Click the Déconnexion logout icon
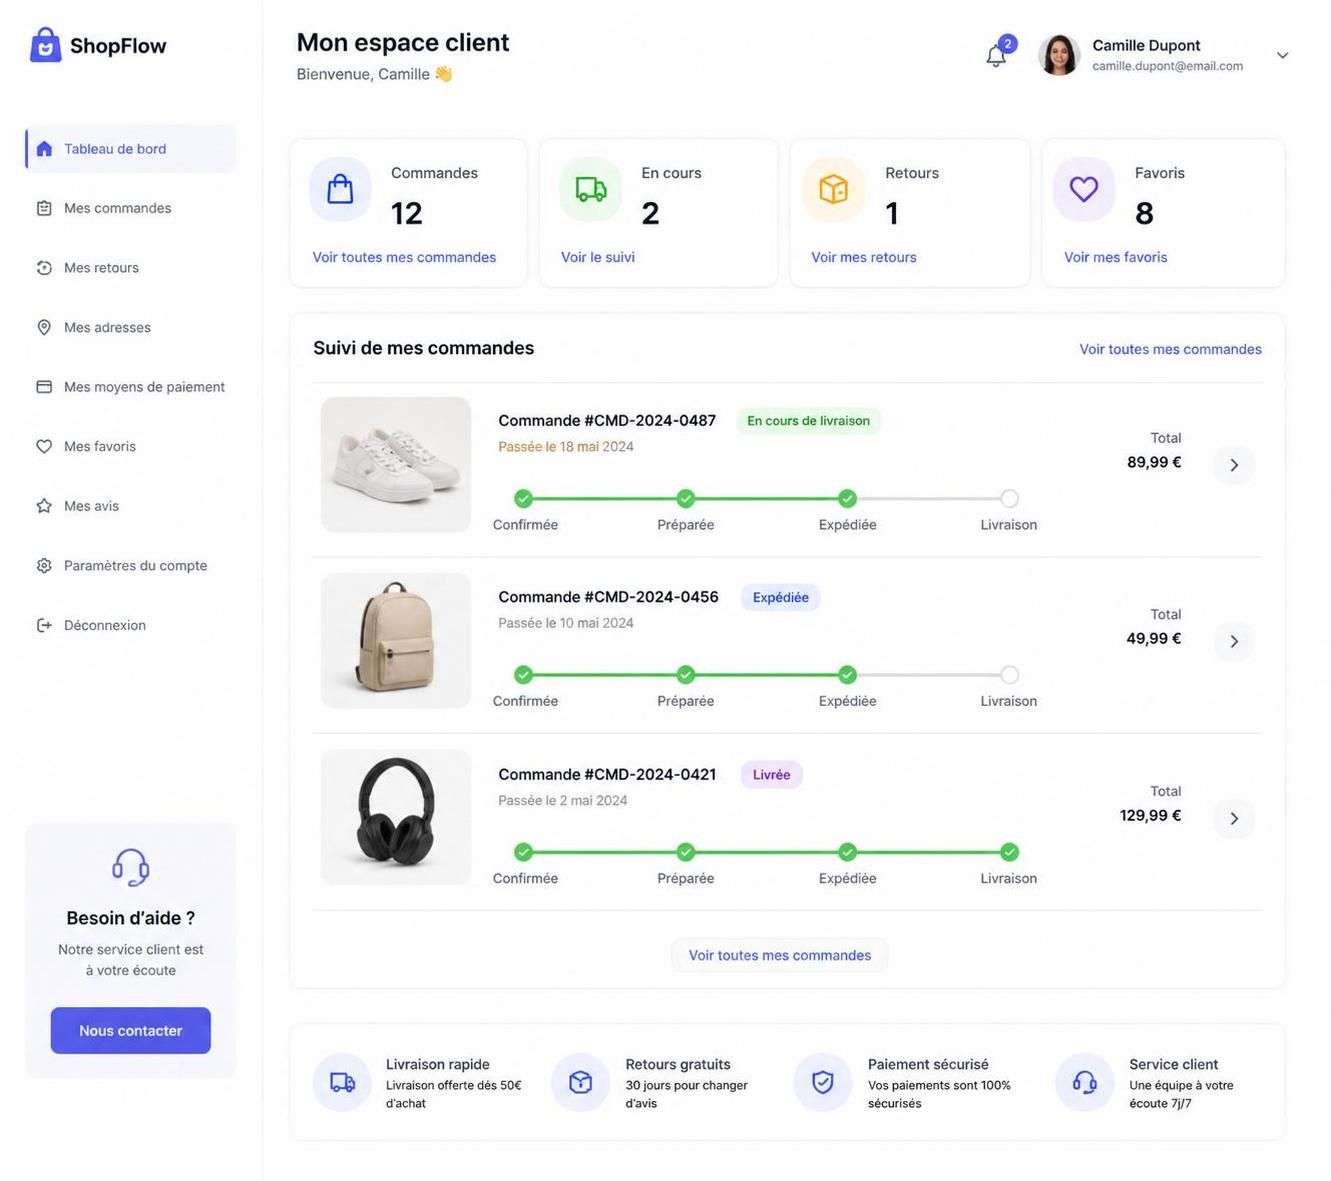The width and height of the screenshot is (1331, 1181). [x=44, y=625]
